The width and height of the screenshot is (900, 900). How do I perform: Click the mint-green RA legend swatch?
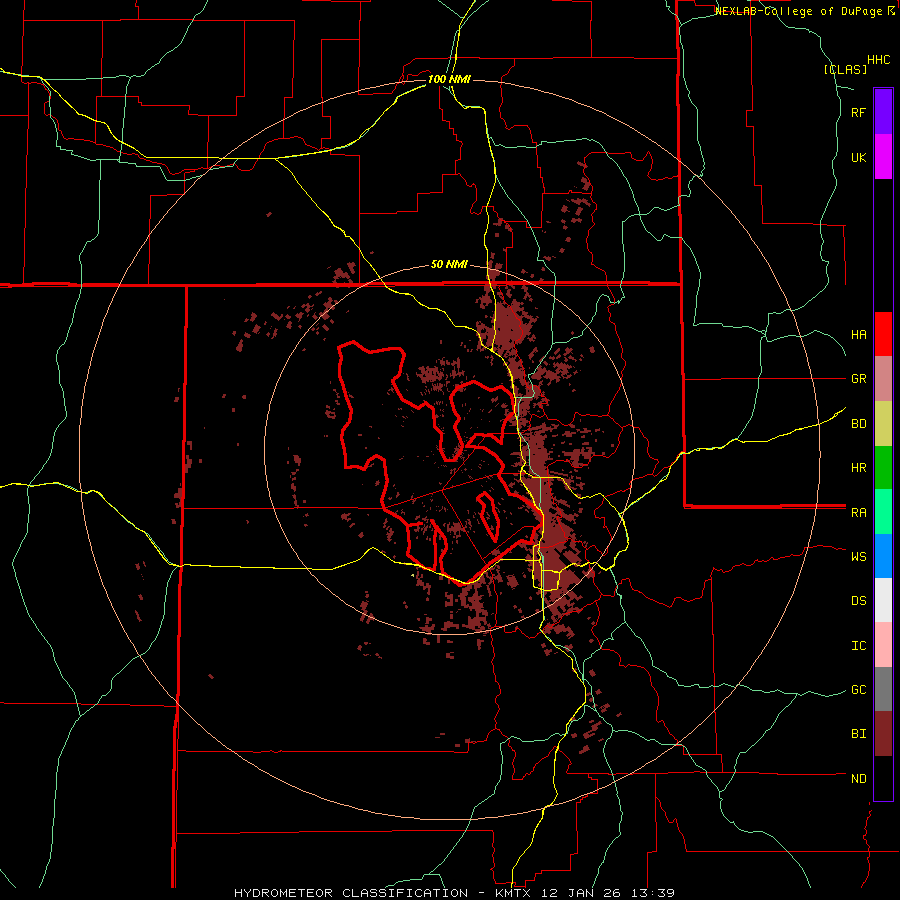pyautogui.click(x=883, y=512)
